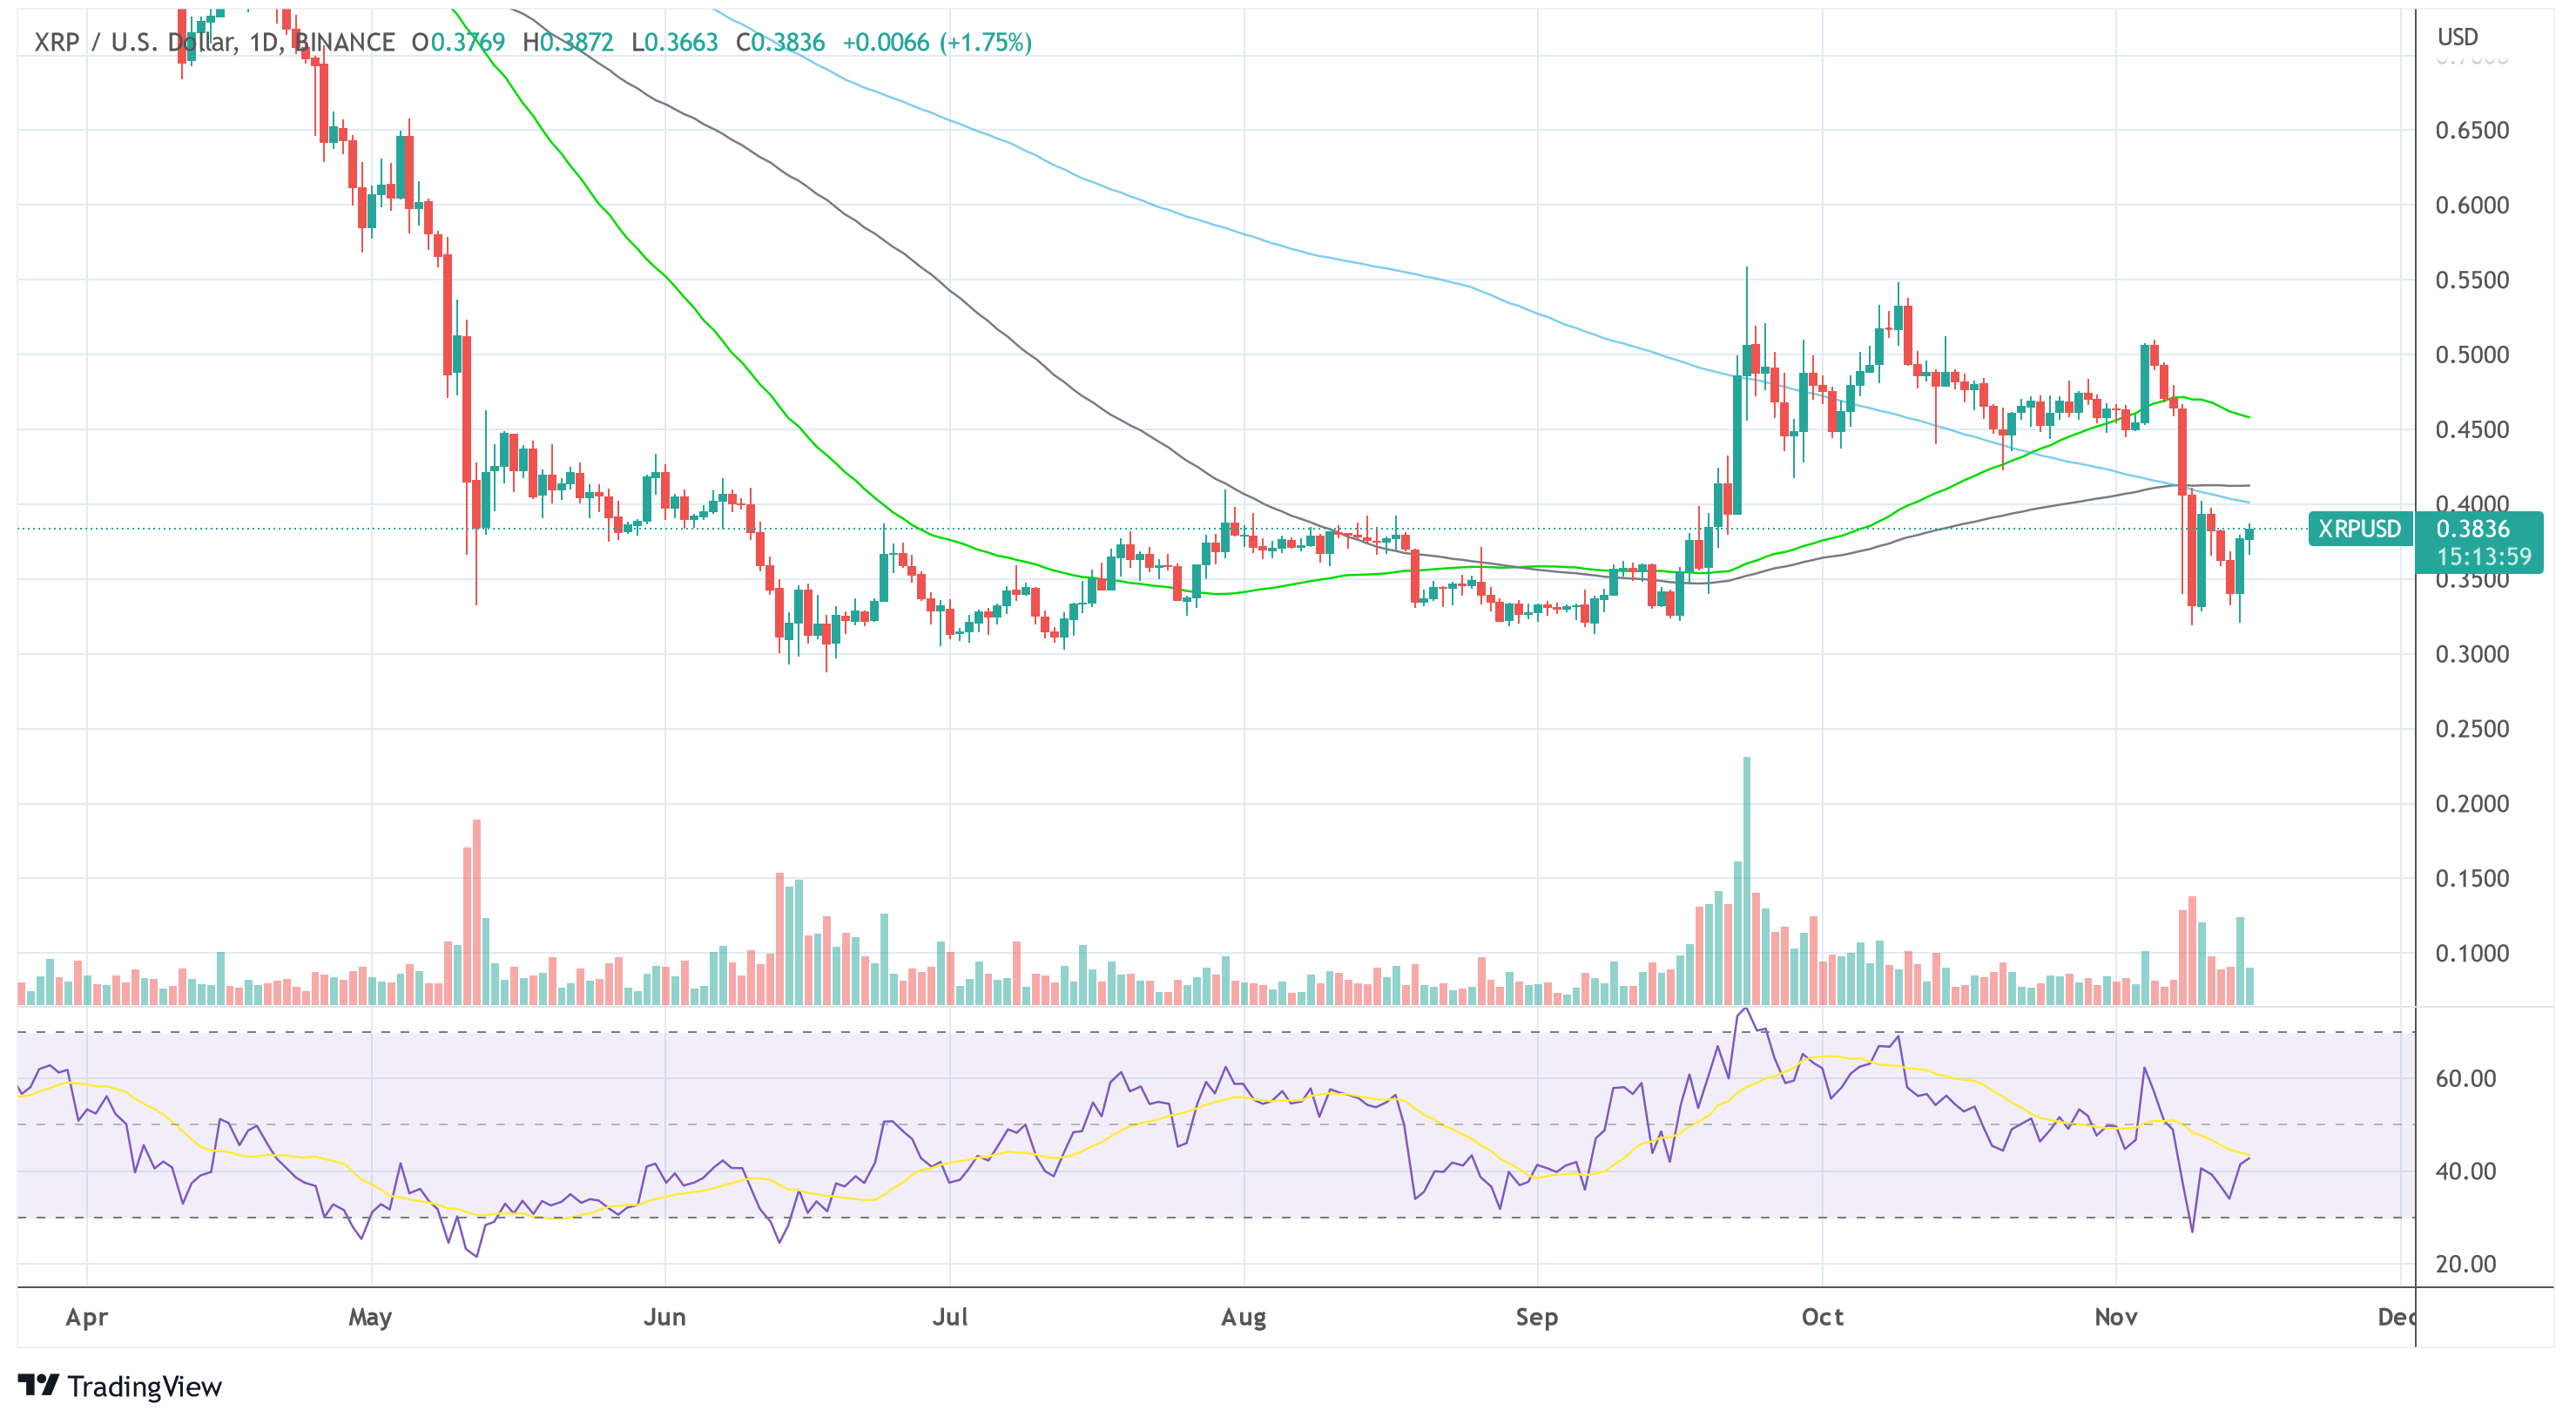Click the 0.2500 price axis label

pyautogui.click(x=2472, y=729)
